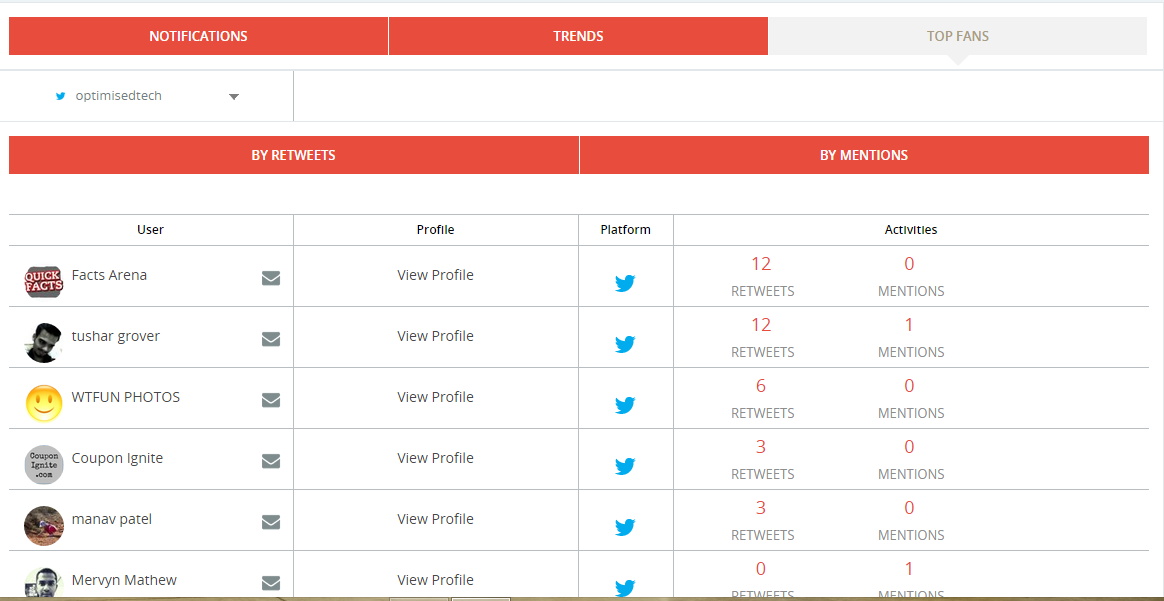Open View Profile link for tushar grover
This screenshot has width=1164, height=601.
[435, 336]
